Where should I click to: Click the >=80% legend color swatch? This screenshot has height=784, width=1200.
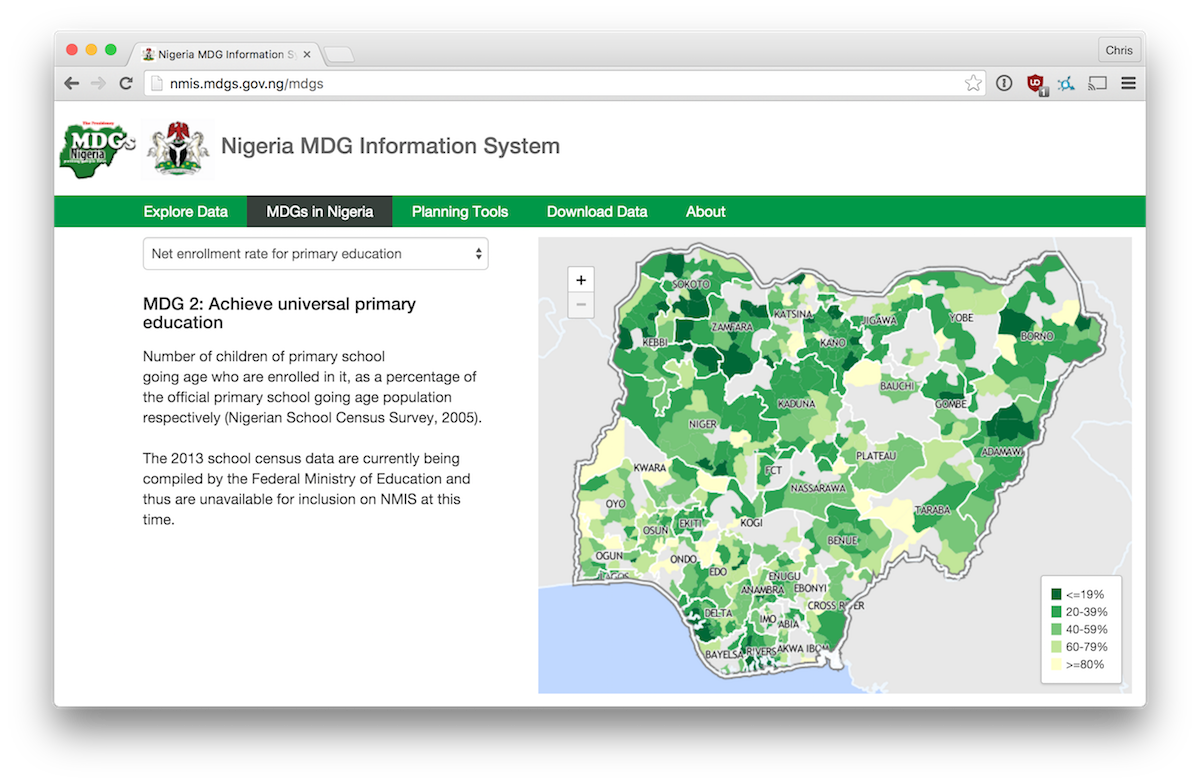point(1056,664)
